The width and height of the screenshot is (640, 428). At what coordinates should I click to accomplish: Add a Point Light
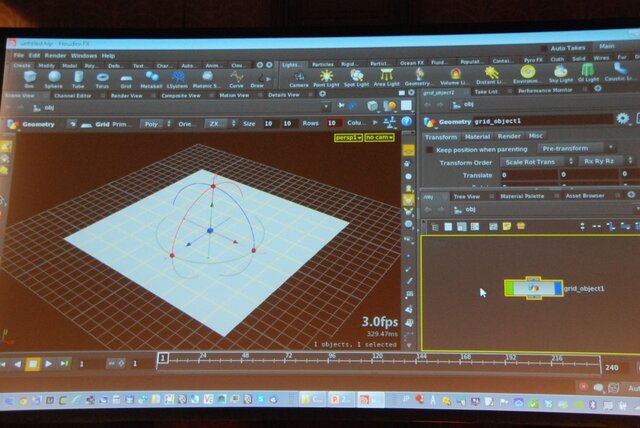pos(326,78)
